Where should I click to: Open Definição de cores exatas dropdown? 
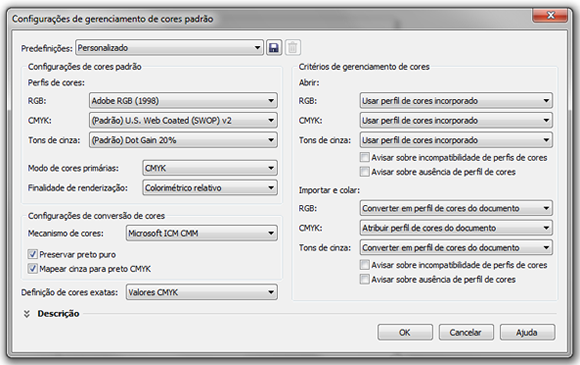tap(202, 292)
